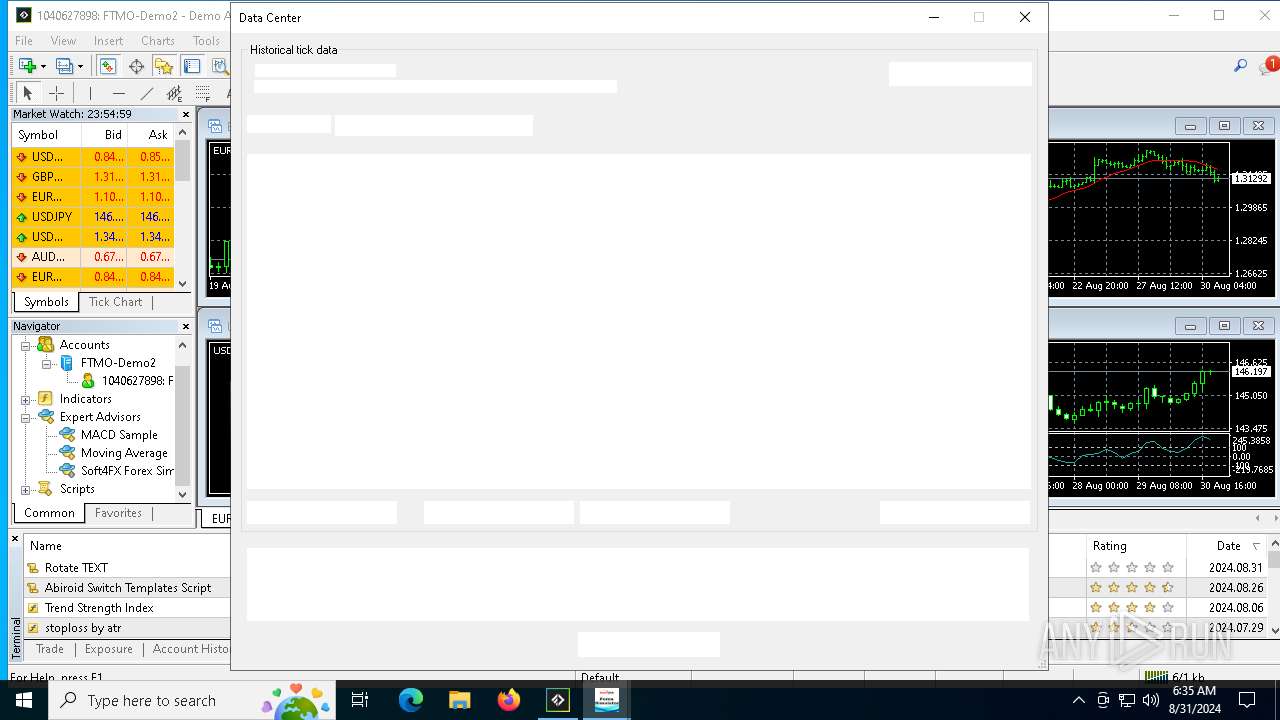Open the Tools menu
Image resolution: width=1280 pixels, height=720 pixels.
(x=206, y=41)
